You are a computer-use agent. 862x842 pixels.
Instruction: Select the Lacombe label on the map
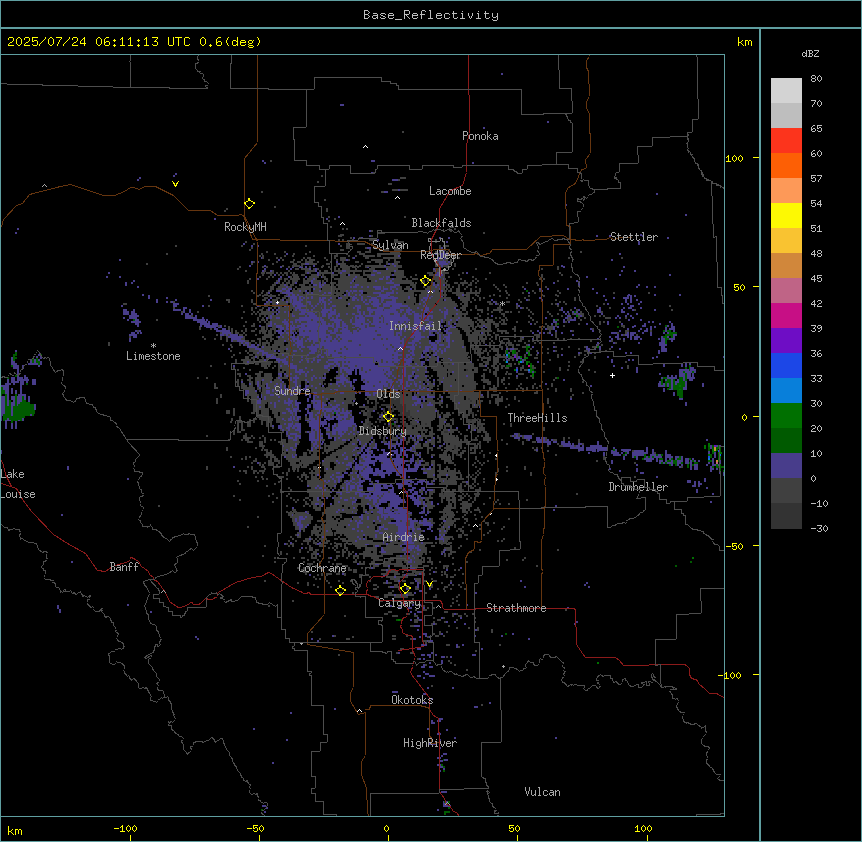click(450, 191)
